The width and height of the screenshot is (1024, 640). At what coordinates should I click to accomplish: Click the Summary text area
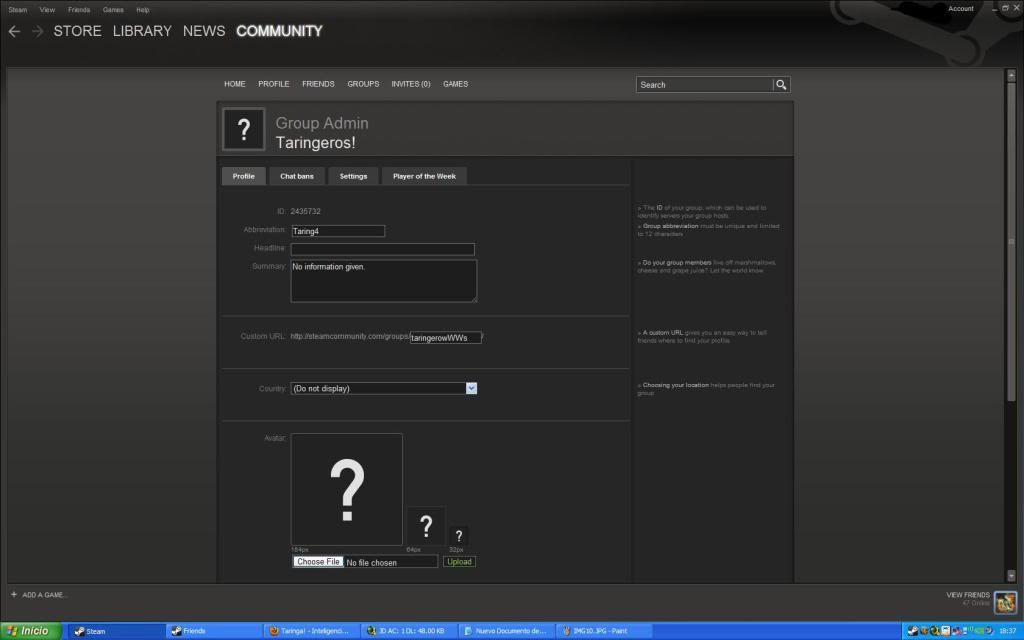384,281
